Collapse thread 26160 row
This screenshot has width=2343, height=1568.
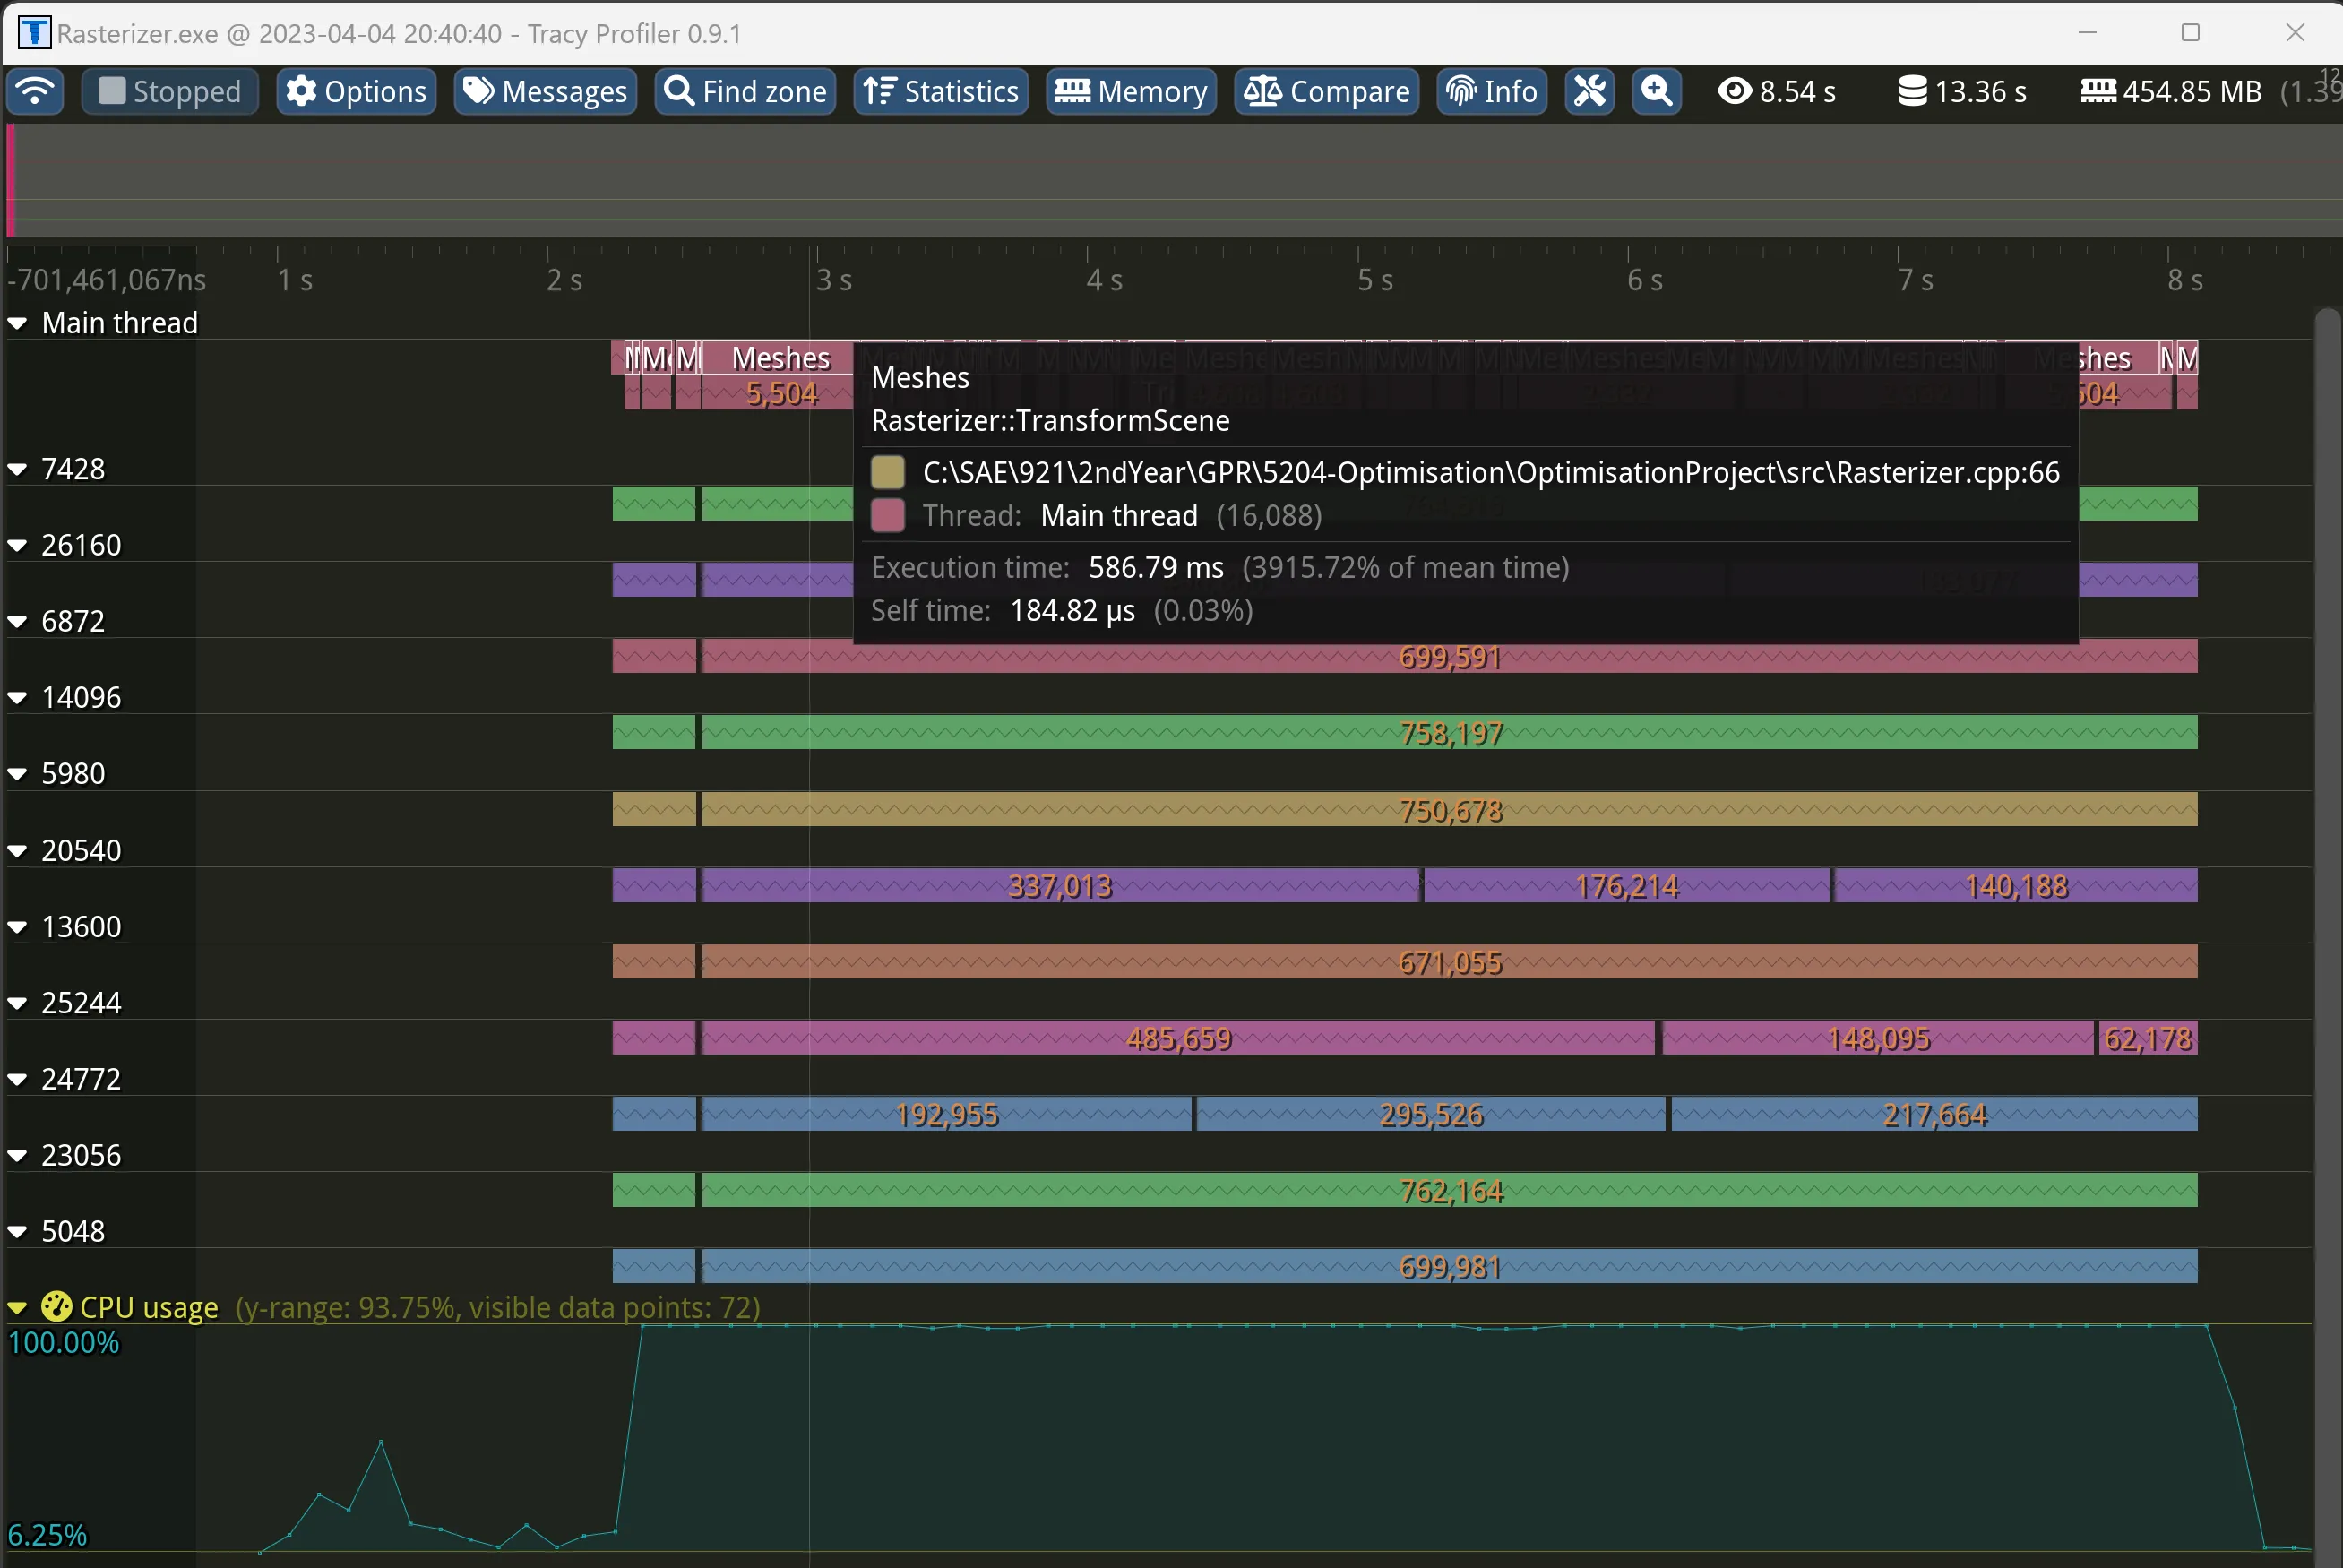click(19, 544)
